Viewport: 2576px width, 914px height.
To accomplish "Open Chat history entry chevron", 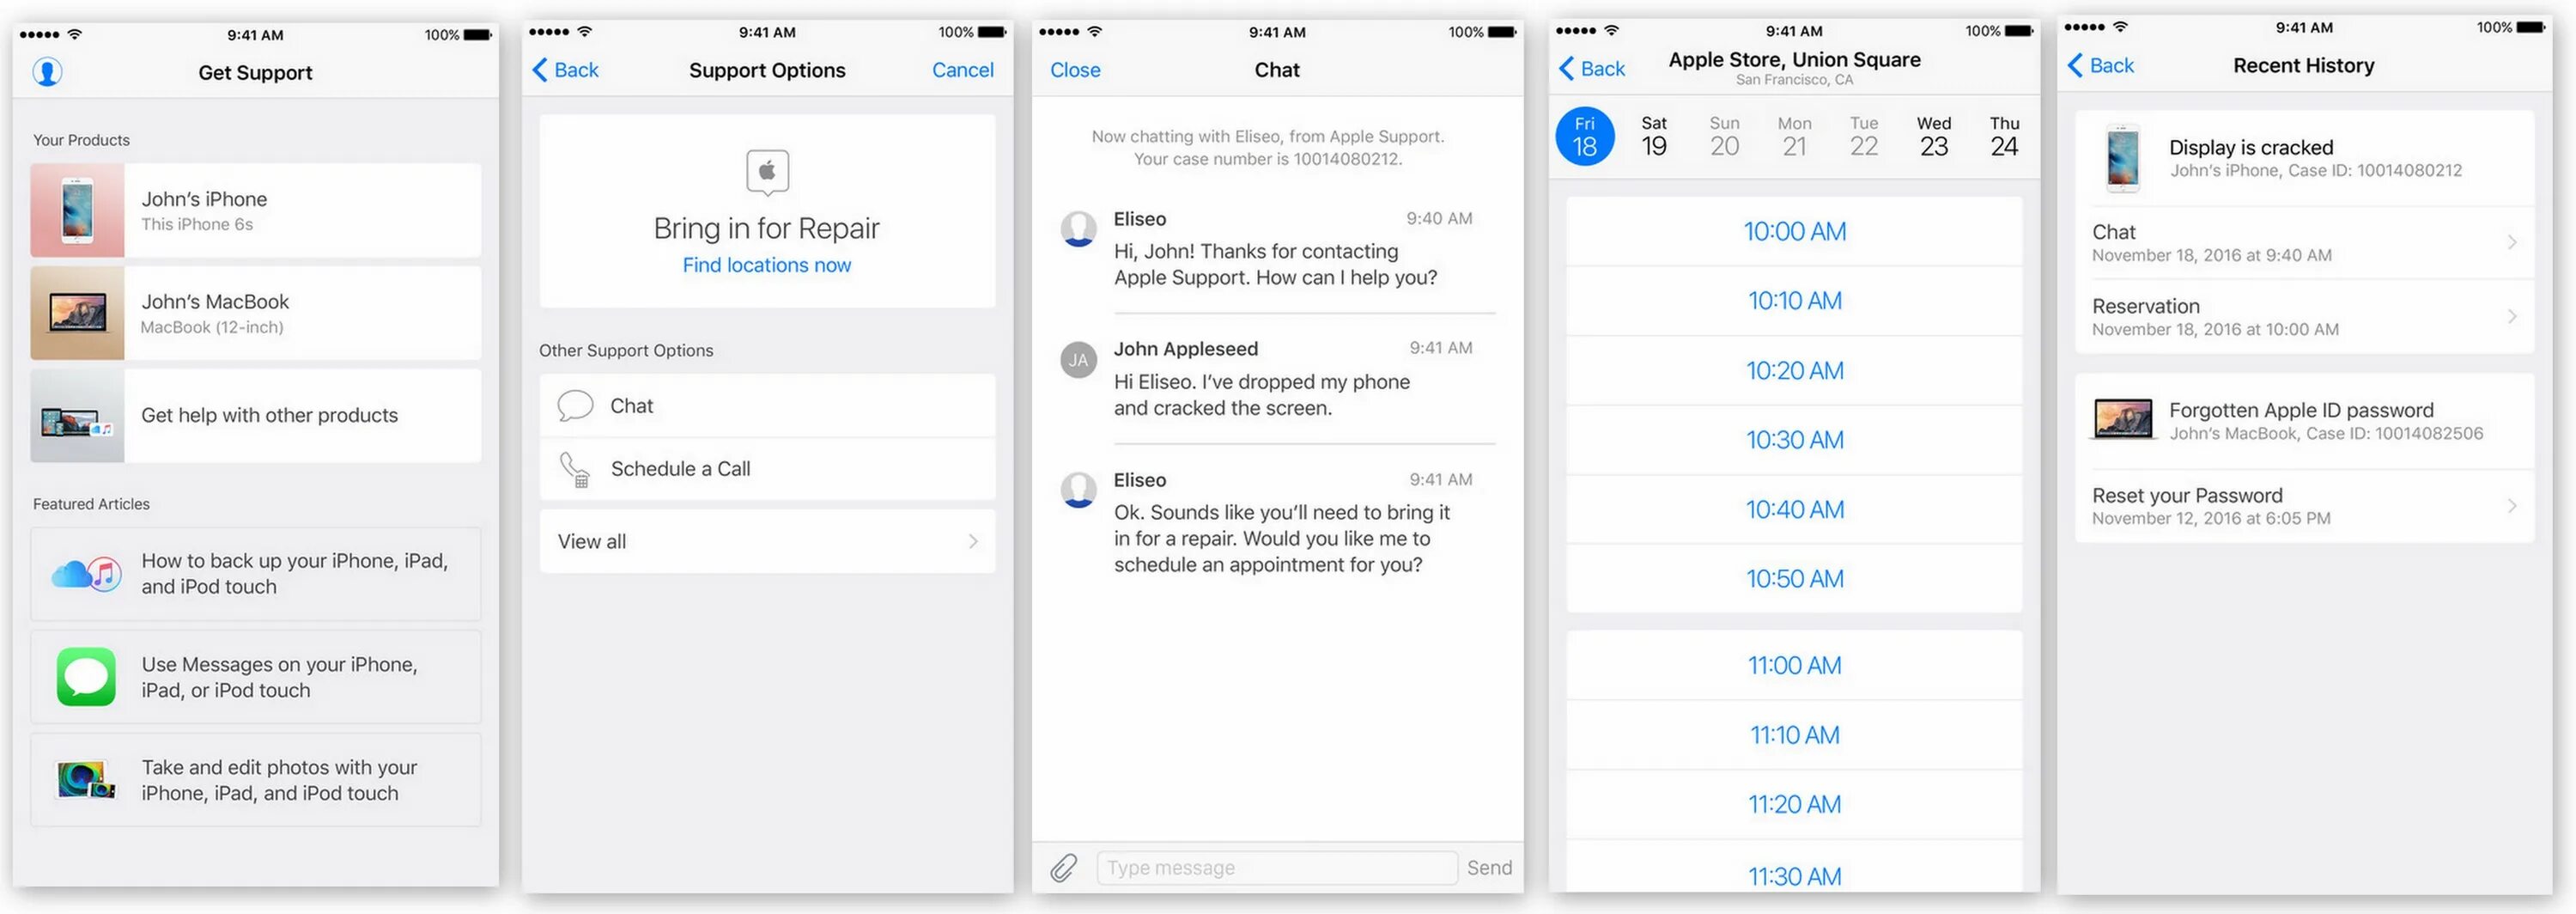I will coord(2512,243).
